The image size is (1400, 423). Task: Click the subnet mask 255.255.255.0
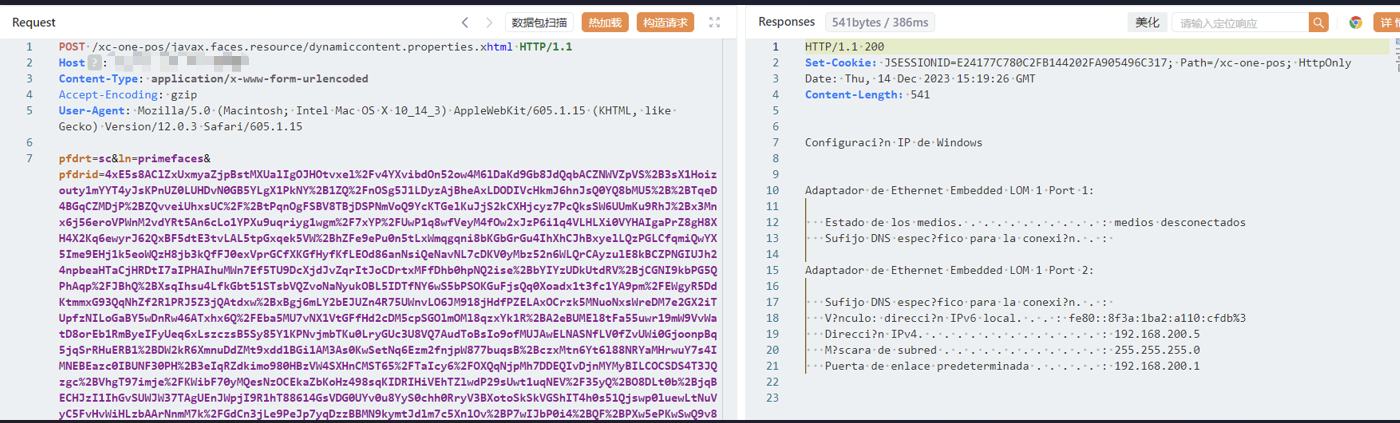pyautogui.click(x=1158, y=351)
